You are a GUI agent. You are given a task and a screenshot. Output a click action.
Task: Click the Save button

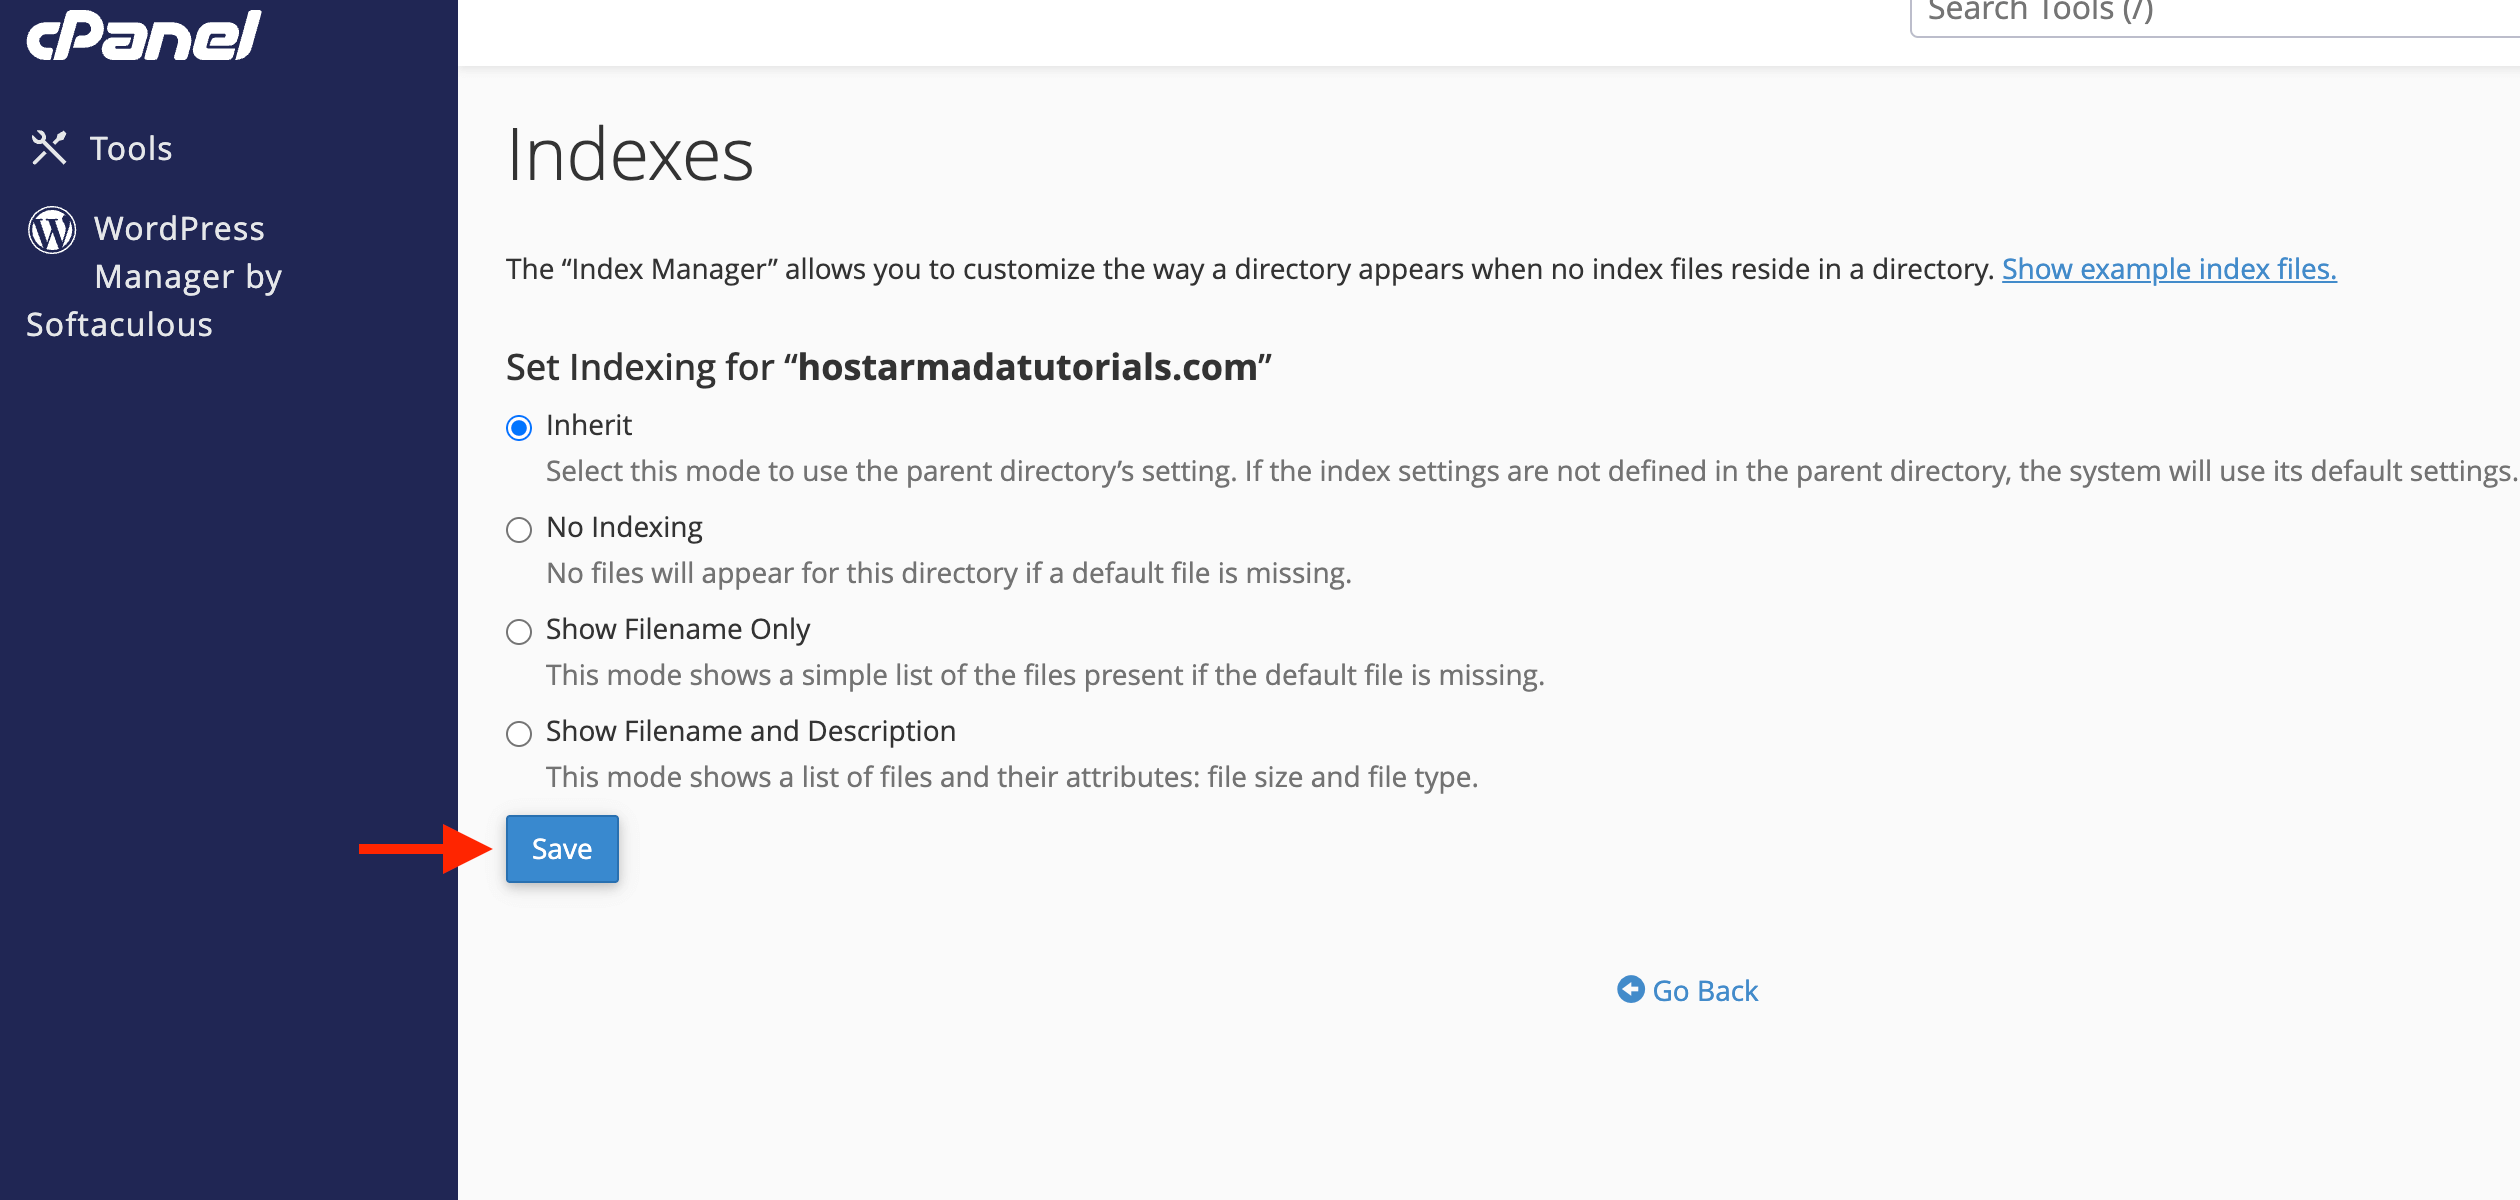[562, 849]
